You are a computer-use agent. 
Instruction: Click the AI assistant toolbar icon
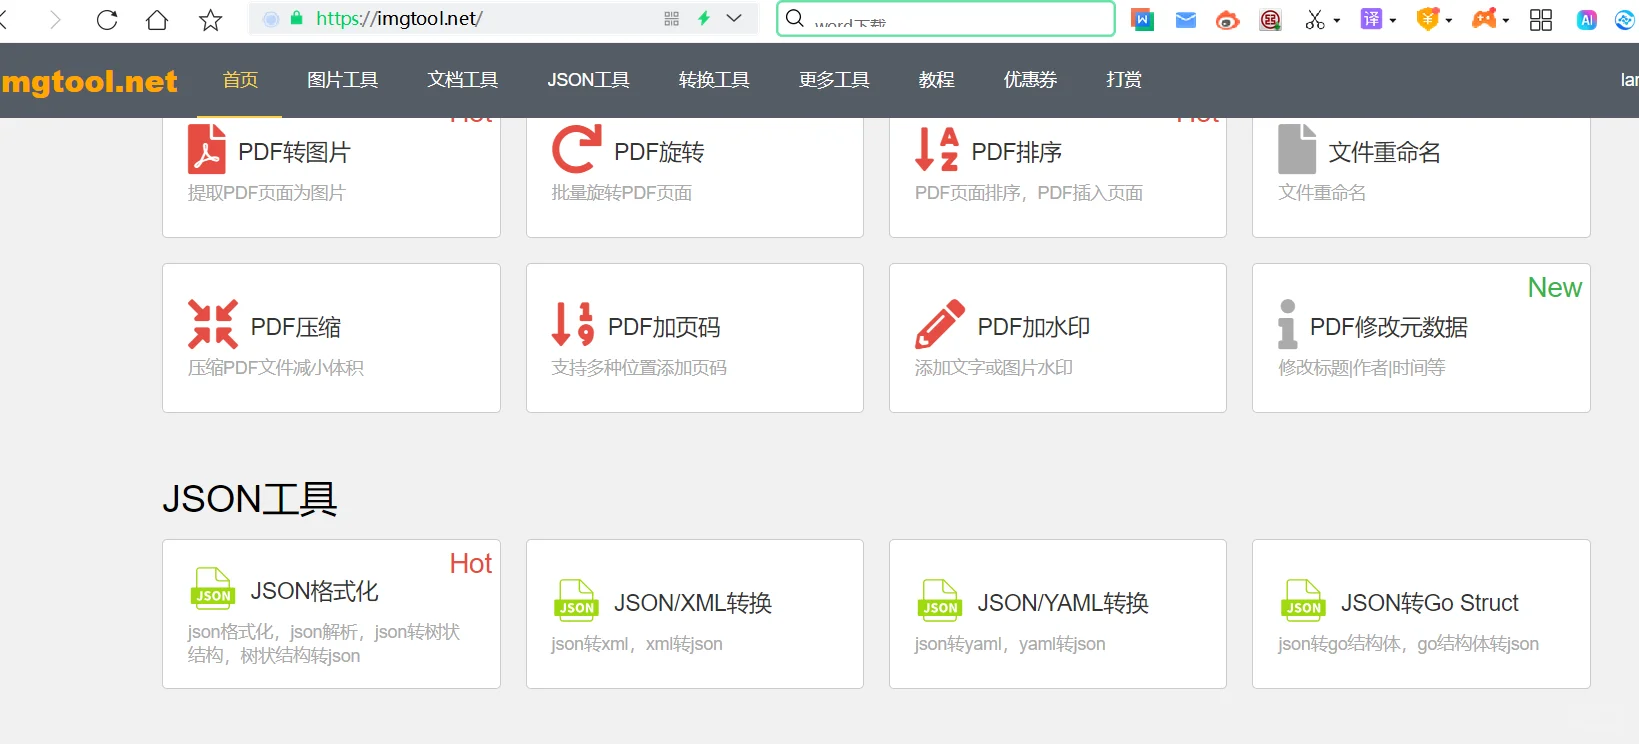[1586, 20]
